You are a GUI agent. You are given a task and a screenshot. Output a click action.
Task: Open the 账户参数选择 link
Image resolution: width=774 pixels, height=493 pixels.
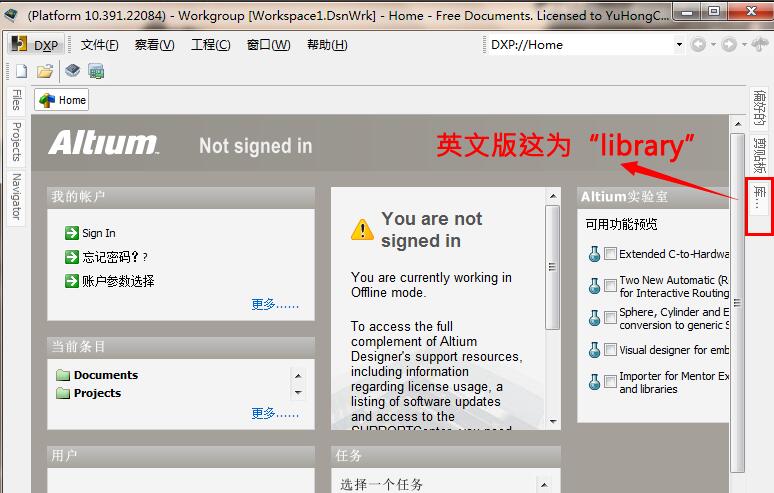pyautogui.click(x=118, y=281)
